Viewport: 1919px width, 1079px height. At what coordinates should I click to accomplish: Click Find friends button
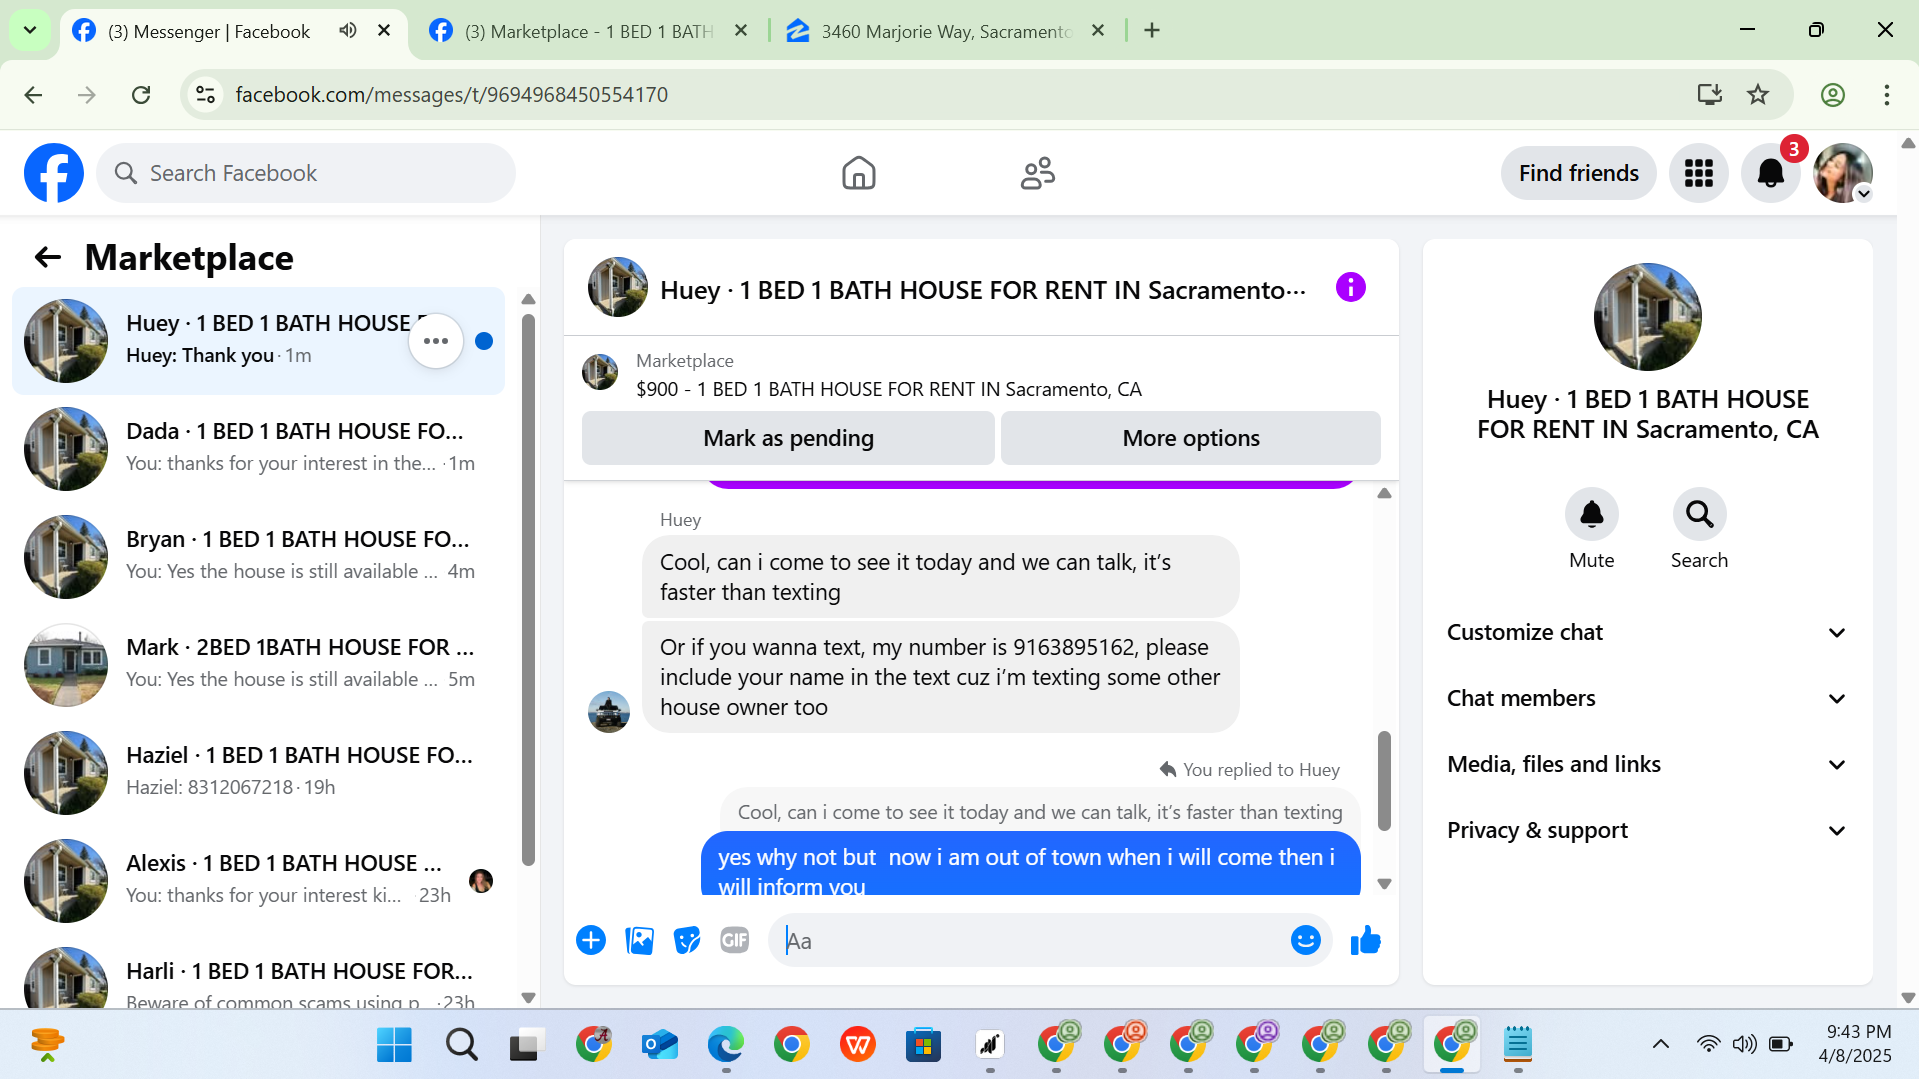tap(1579, 173)
